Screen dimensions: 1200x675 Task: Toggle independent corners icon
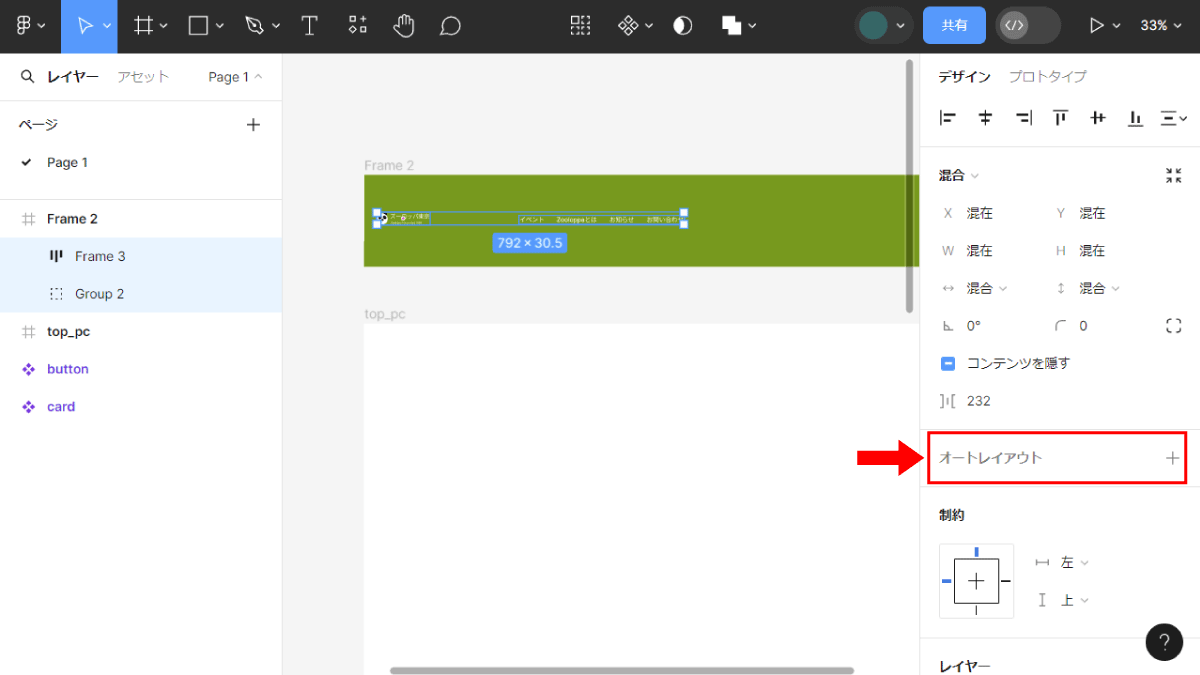(x=1174, y=326)
